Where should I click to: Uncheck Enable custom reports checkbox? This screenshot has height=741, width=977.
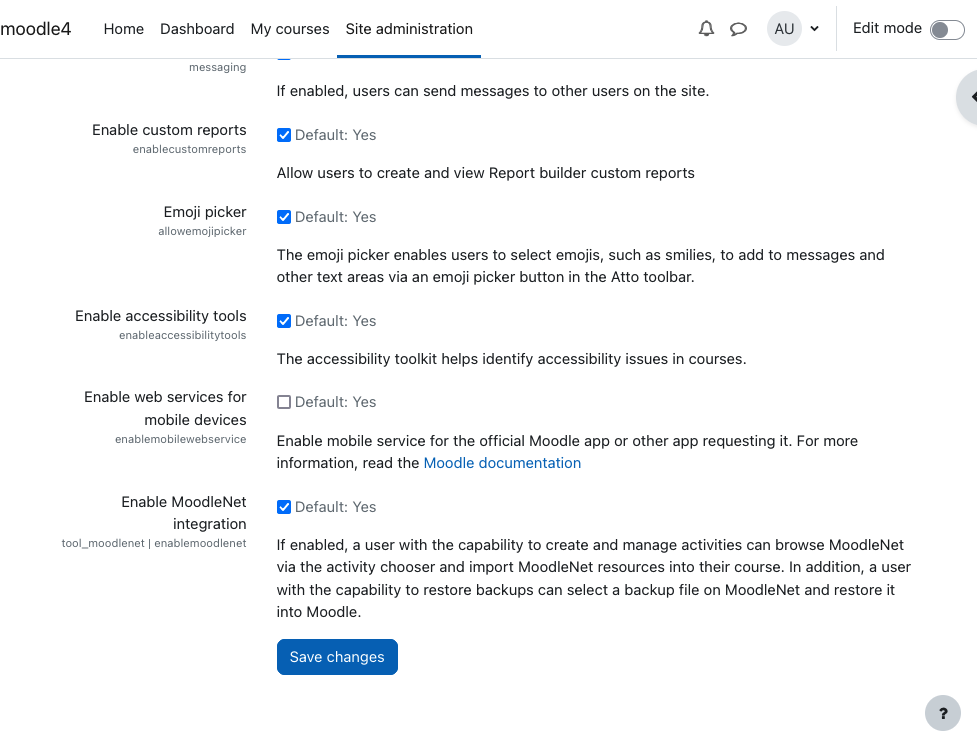click(284, 135)
